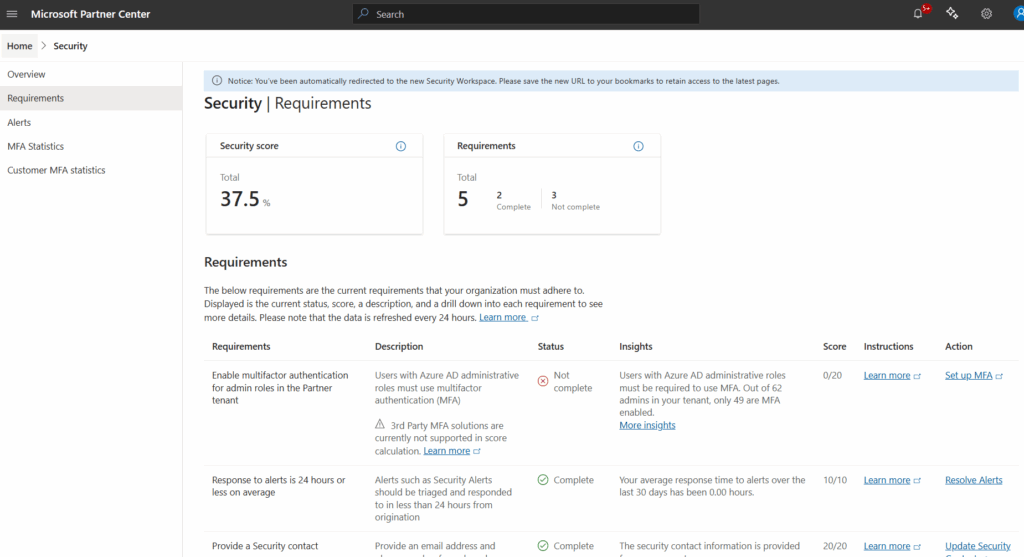Focus the Search box
This screenshot has width=1024, height=557.
(526, 14)
